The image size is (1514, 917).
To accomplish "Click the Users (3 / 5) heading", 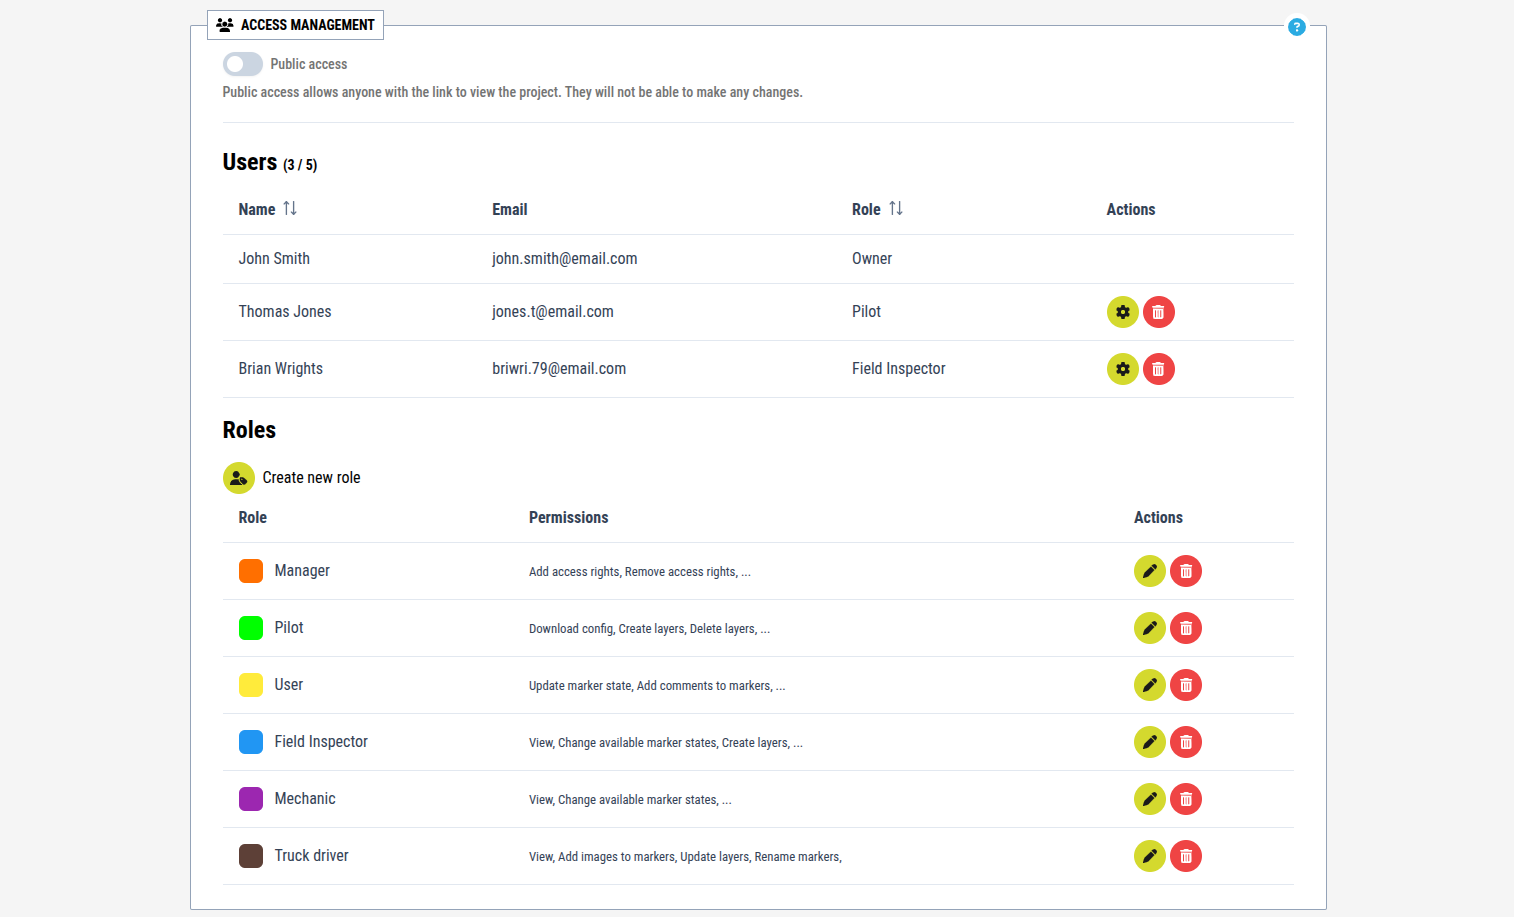I will click(270, 162).
